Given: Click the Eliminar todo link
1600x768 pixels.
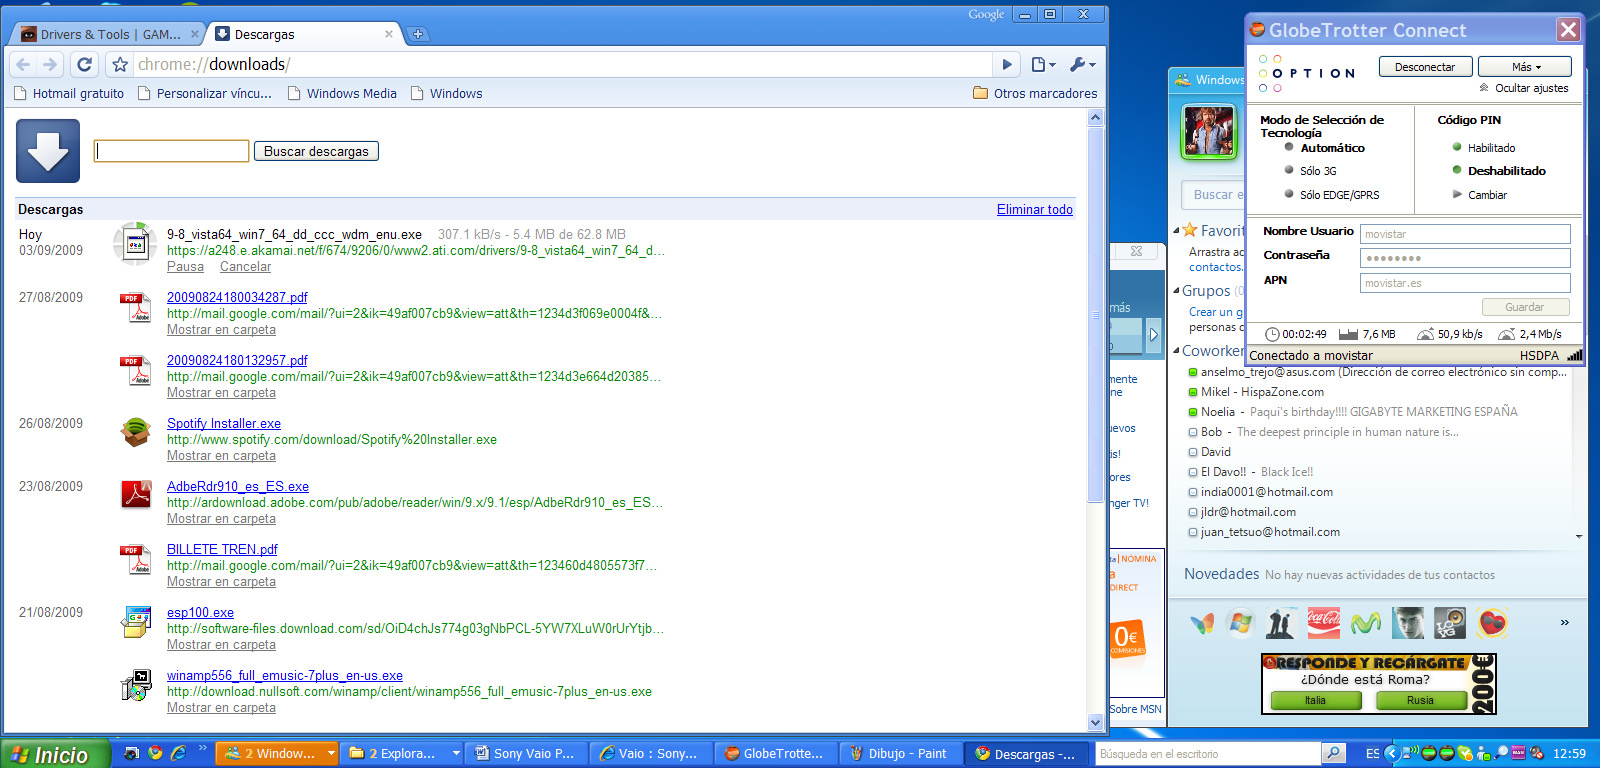Looking at the screenshot, I should [1034, 209].
